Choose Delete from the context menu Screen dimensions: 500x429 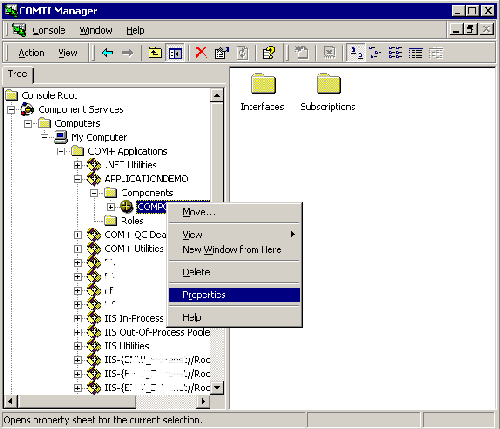click(x=234, y=272)
